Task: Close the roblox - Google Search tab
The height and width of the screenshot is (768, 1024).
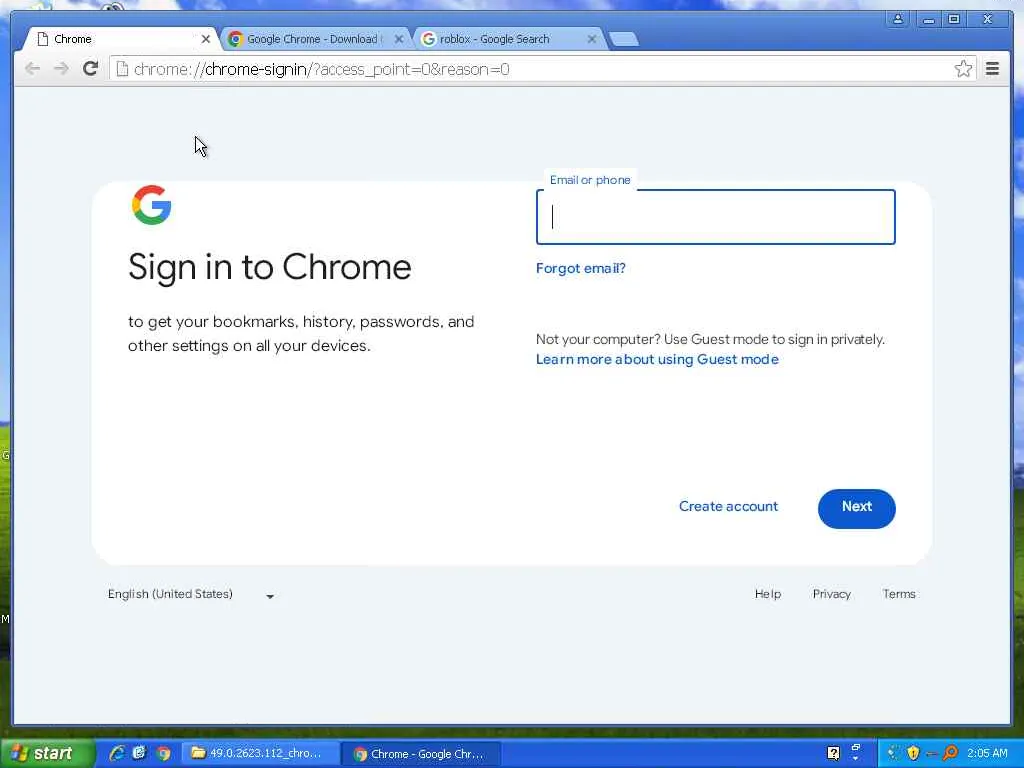Action: tap(592, 39)
